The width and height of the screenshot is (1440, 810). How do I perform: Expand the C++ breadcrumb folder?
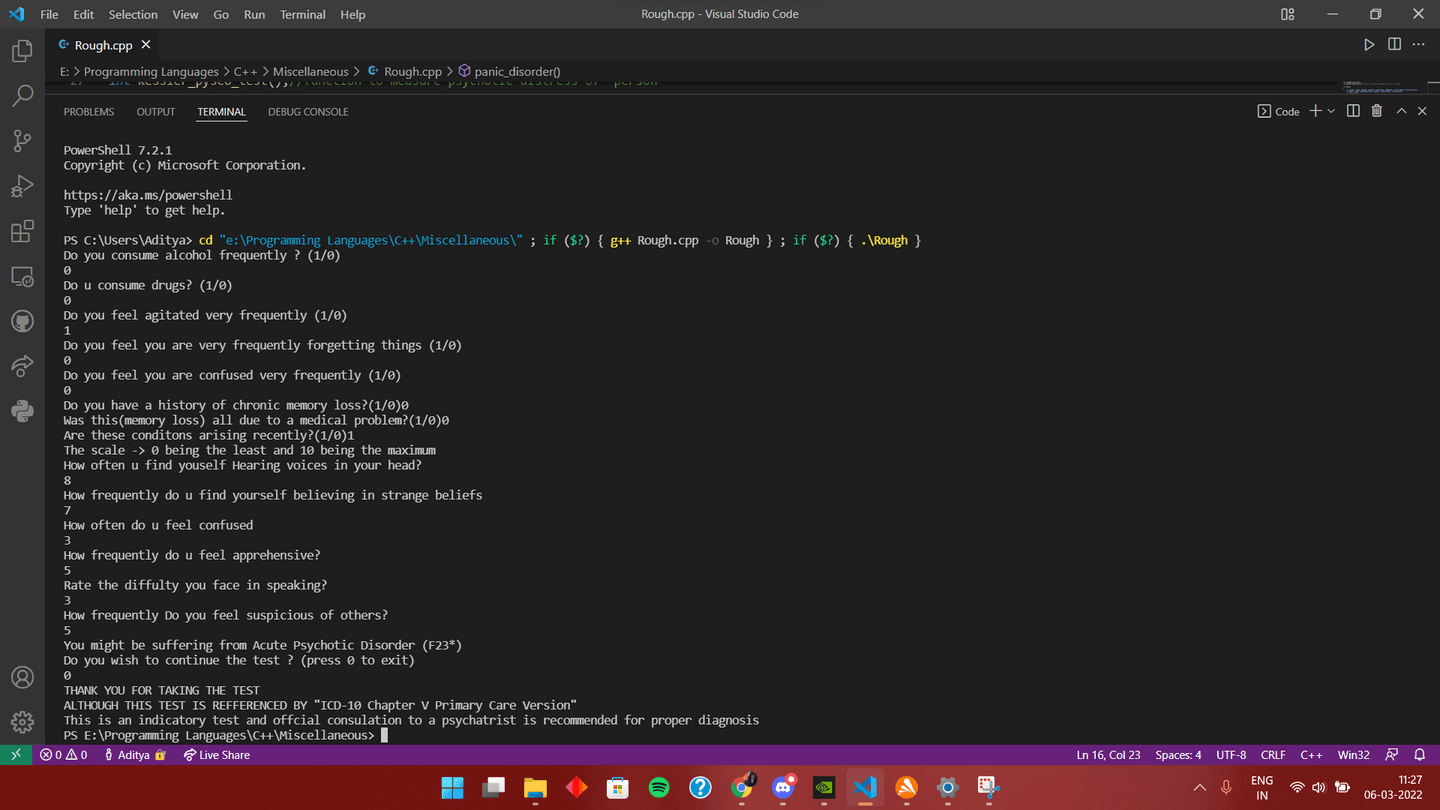245,71
